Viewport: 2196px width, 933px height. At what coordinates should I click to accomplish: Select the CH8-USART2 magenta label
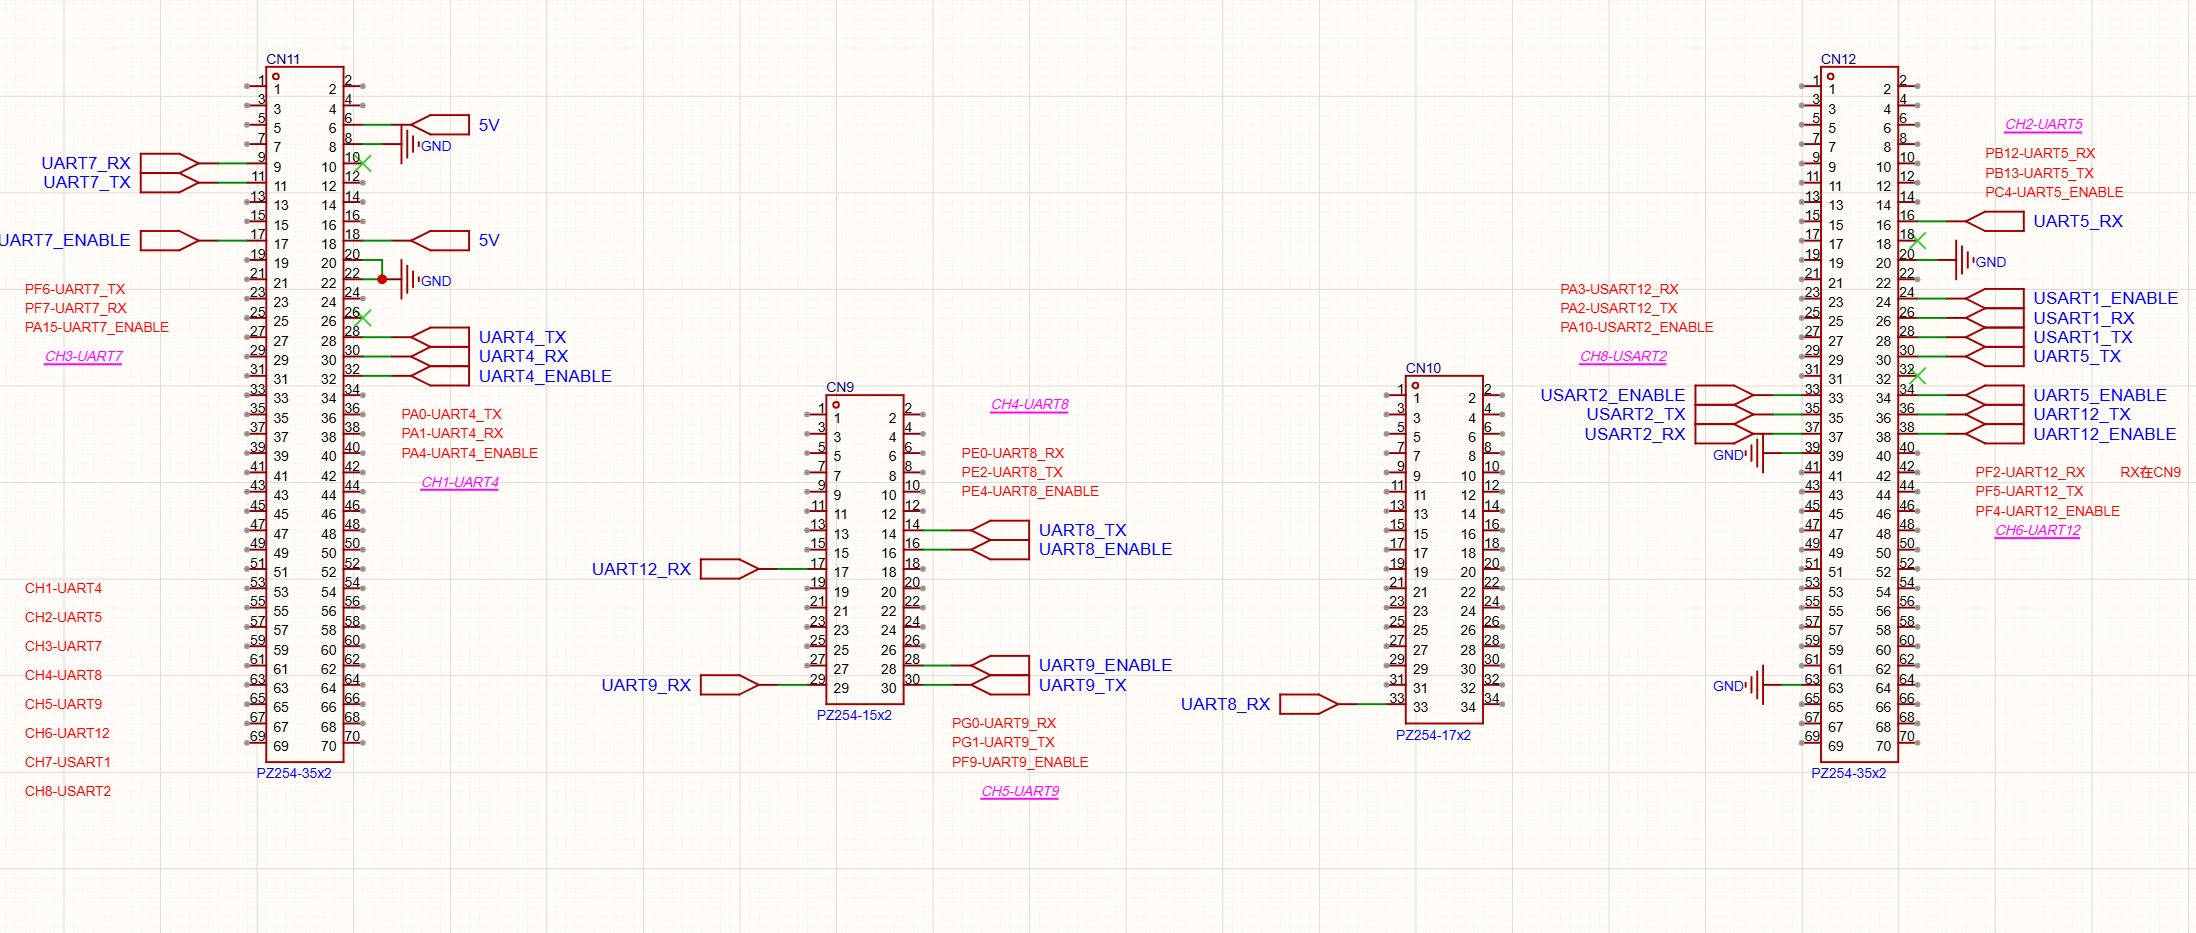point(1624,356)
